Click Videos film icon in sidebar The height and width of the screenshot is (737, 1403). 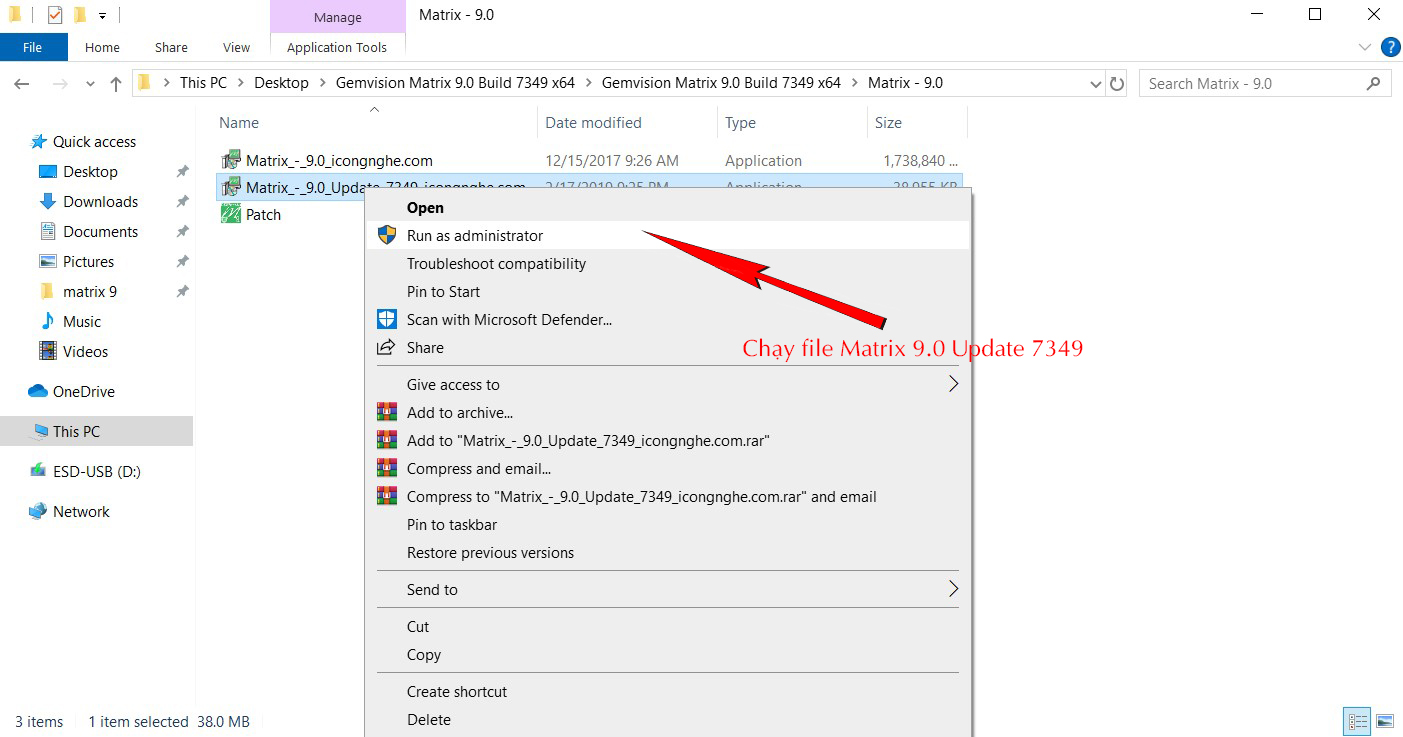[x=47, y=351]
